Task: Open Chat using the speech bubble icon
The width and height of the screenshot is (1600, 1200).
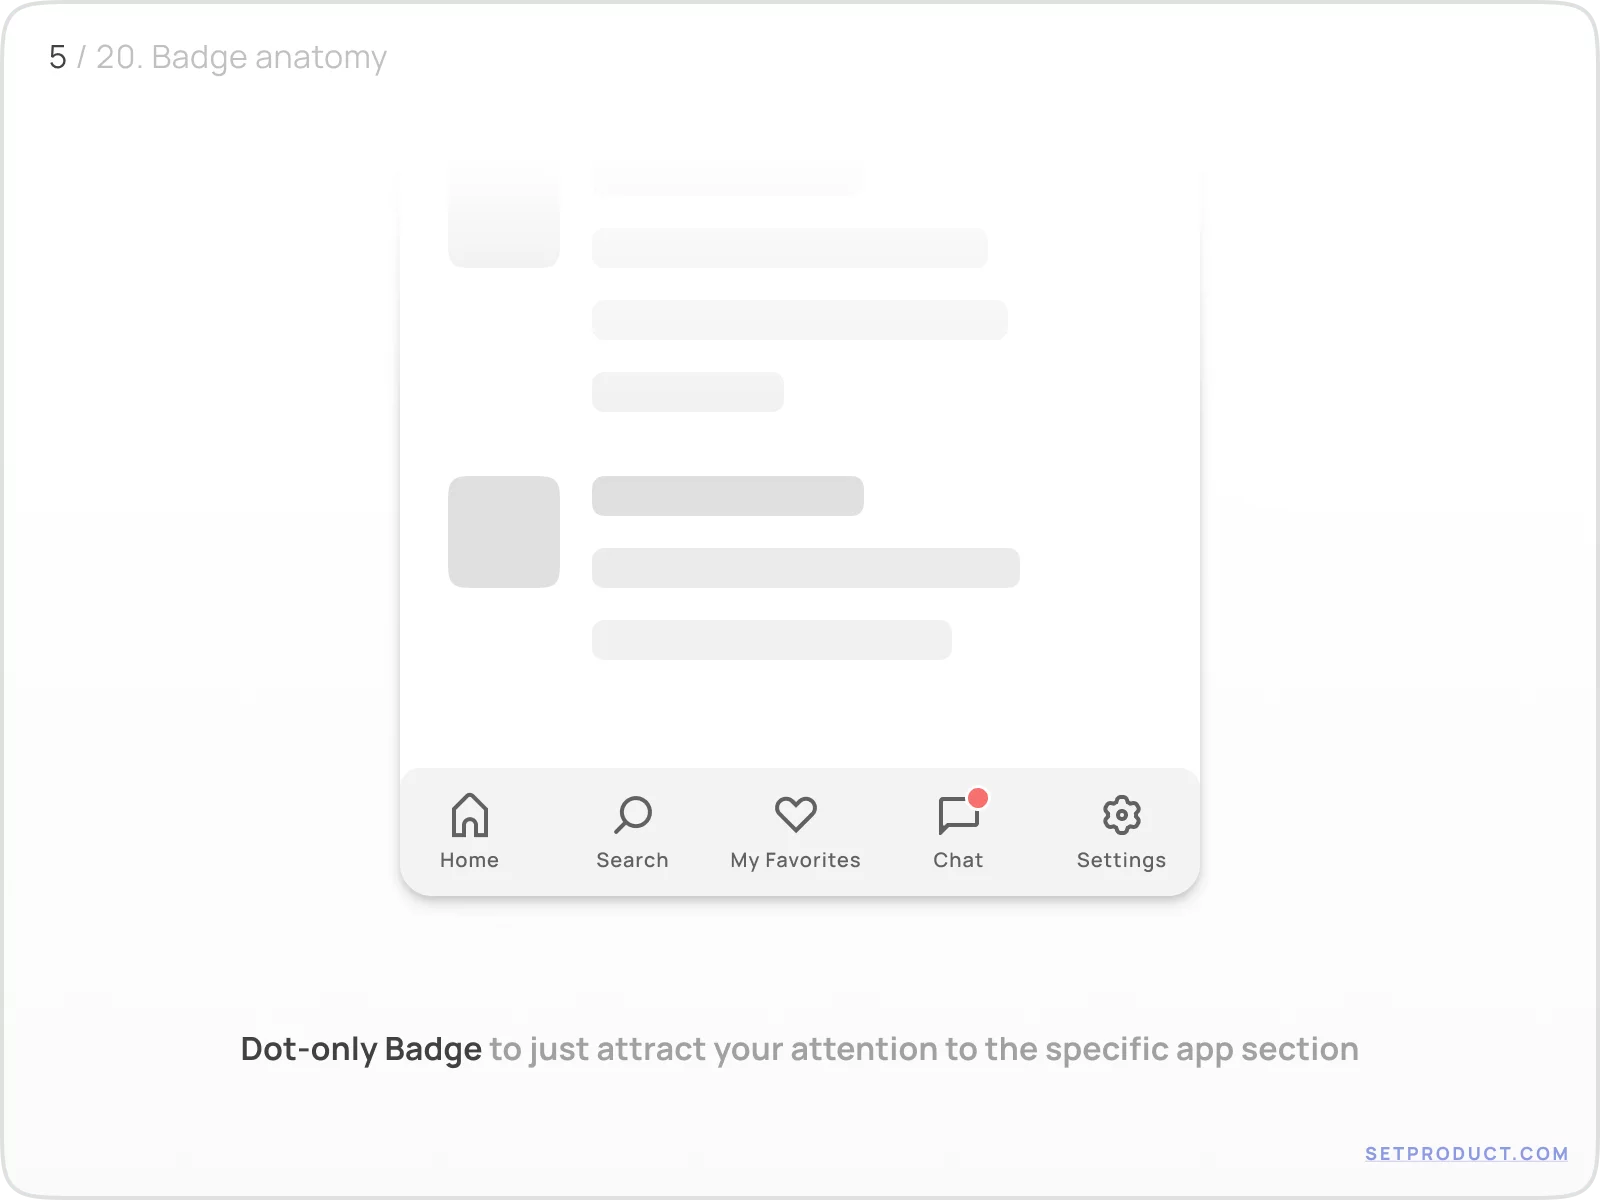Action: tap(958, 817)
